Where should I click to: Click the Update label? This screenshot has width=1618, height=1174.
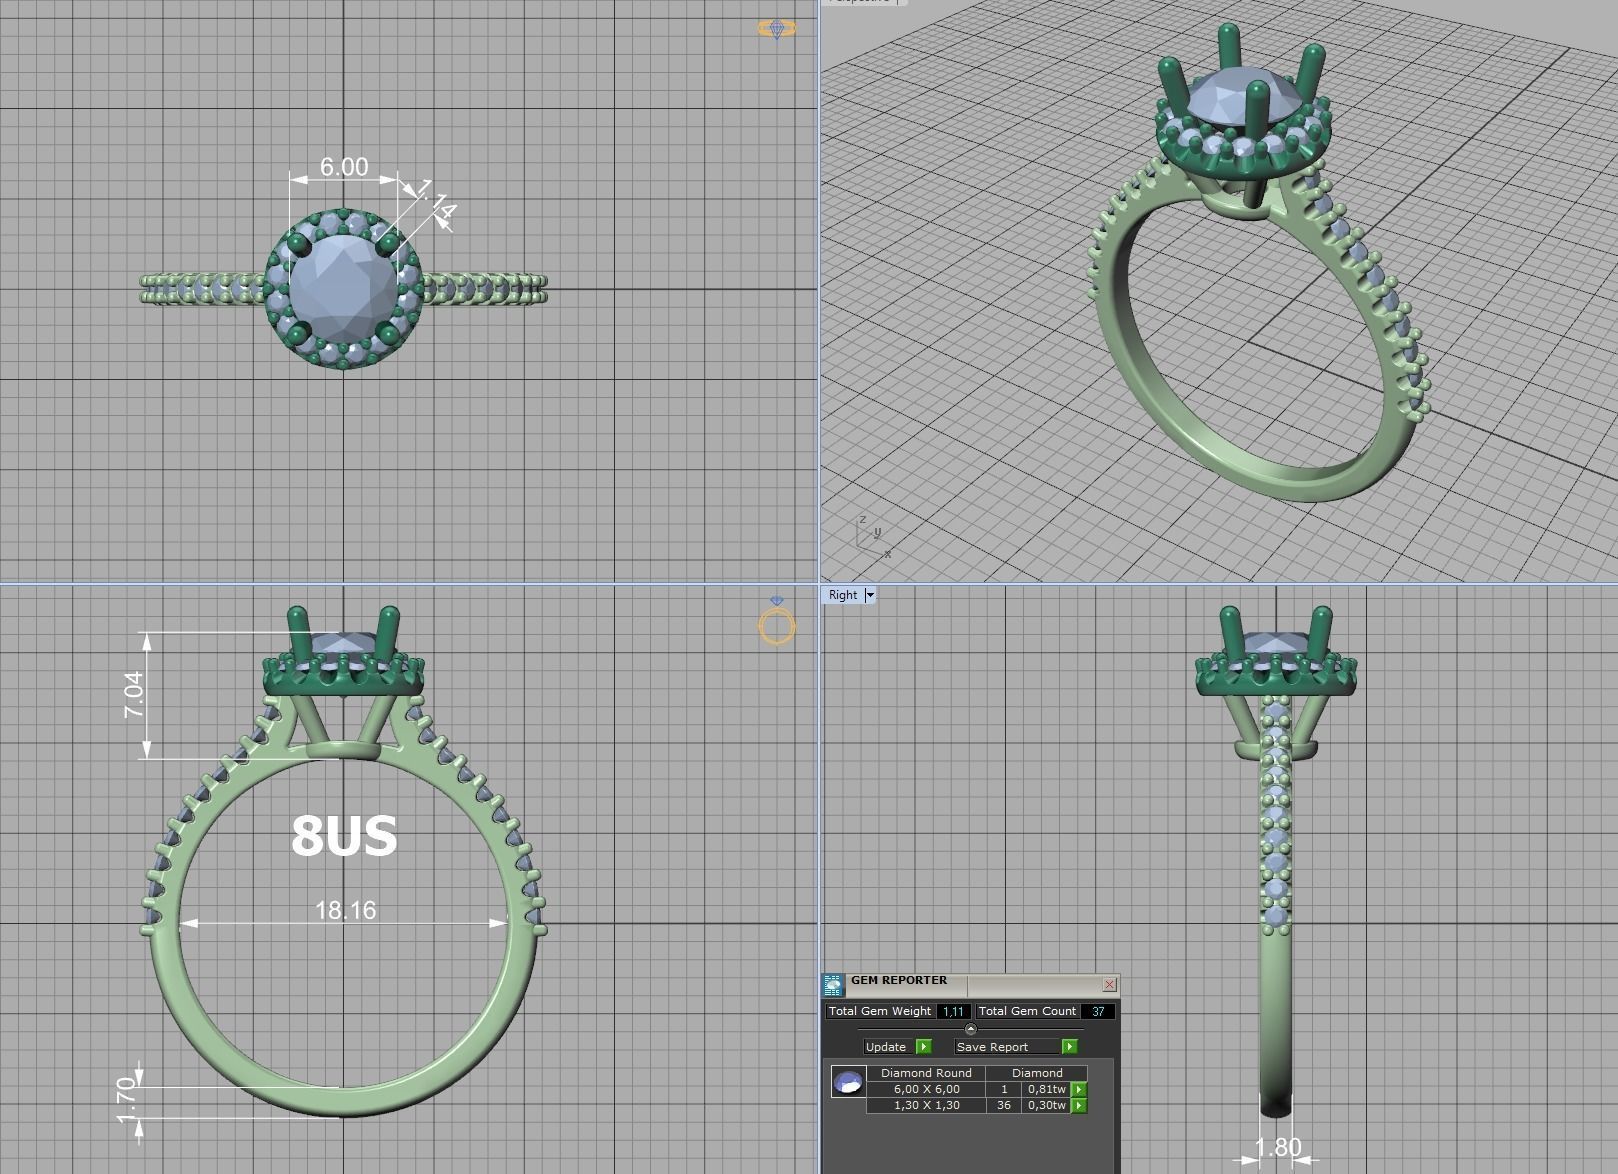tap(886, 1046)
